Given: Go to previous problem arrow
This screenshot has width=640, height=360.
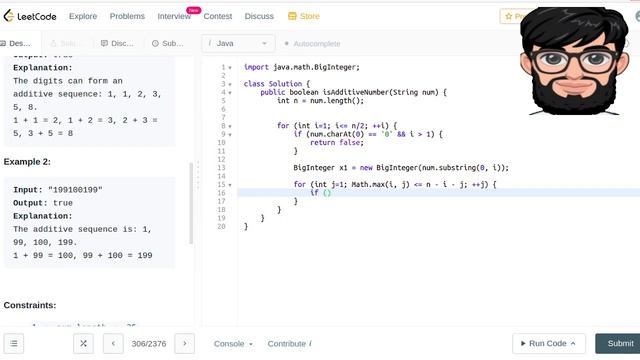Looking at the screenshot, I should pyautogui.click(x=113, y=344).
